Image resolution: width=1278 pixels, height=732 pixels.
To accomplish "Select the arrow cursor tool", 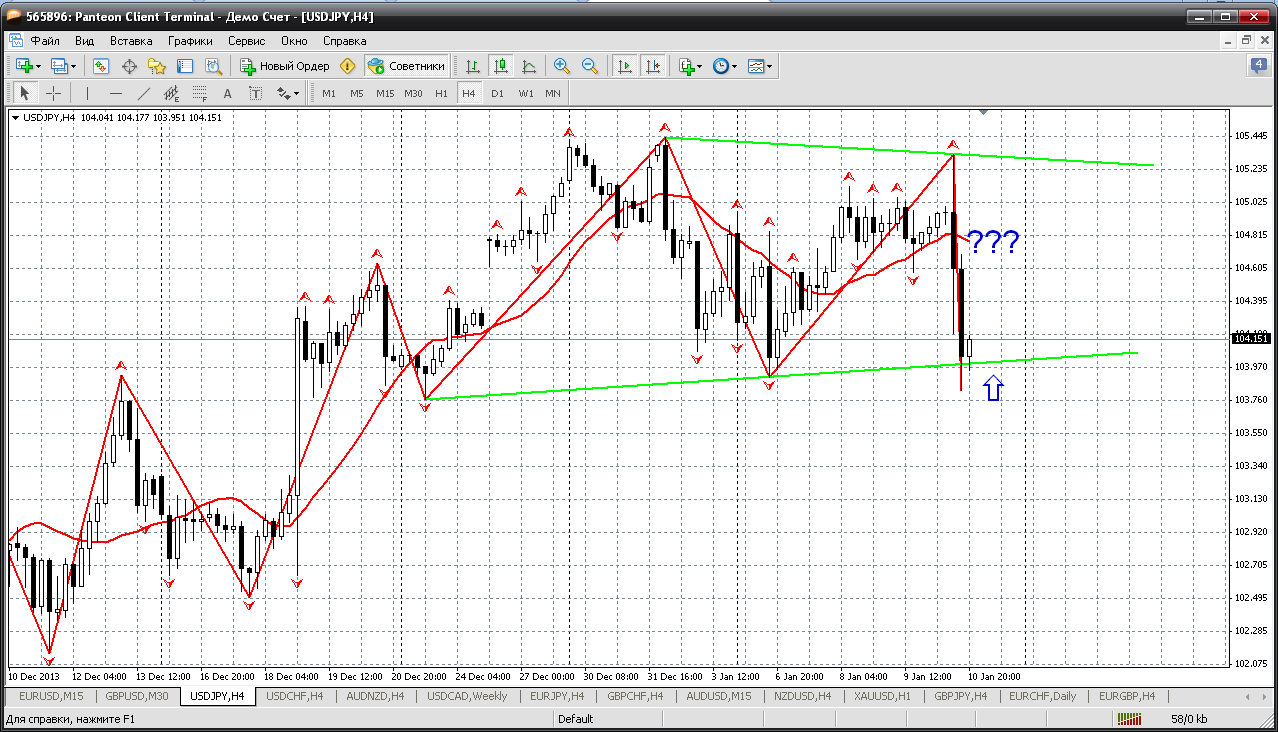I will [x=25, y=93].
